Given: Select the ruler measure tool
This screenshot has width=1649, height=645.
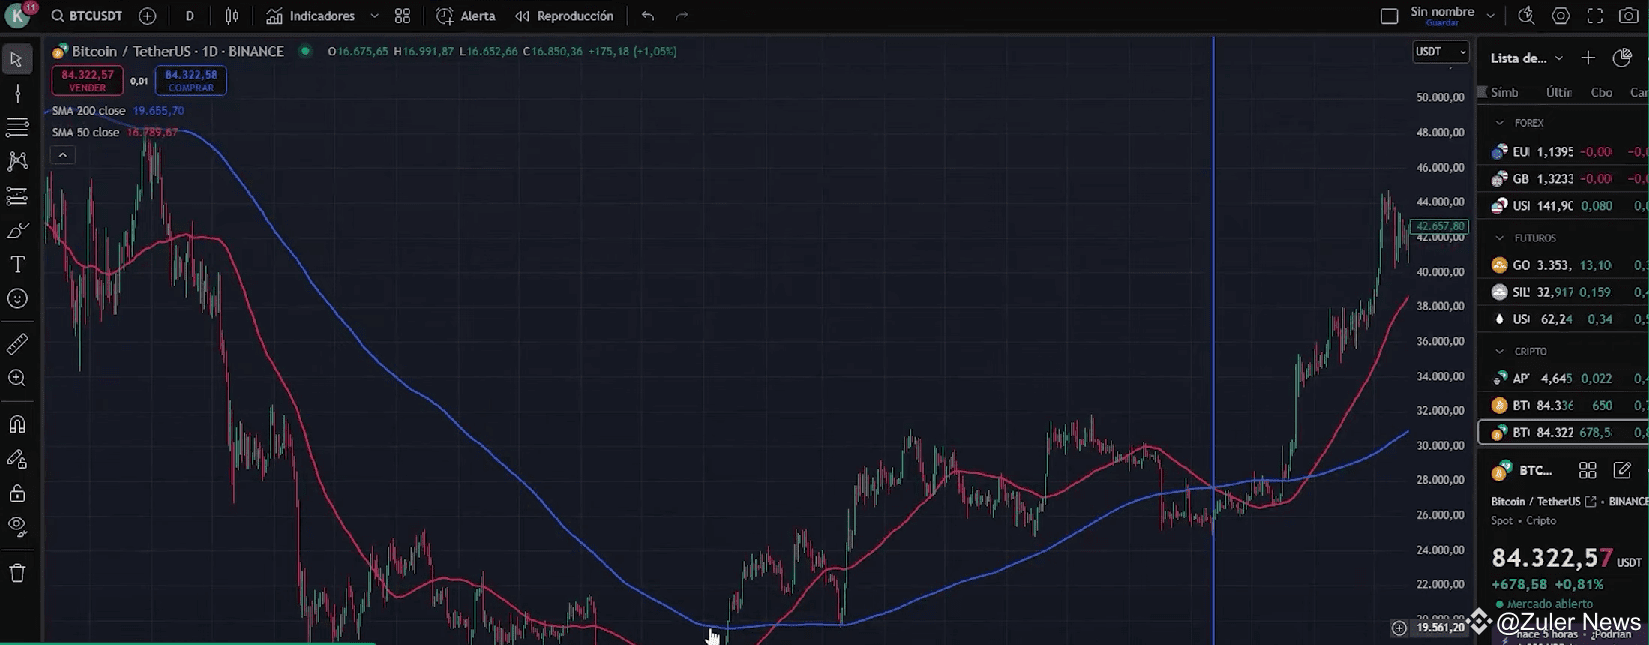Looking at the screenshot, I should (17, 344).
